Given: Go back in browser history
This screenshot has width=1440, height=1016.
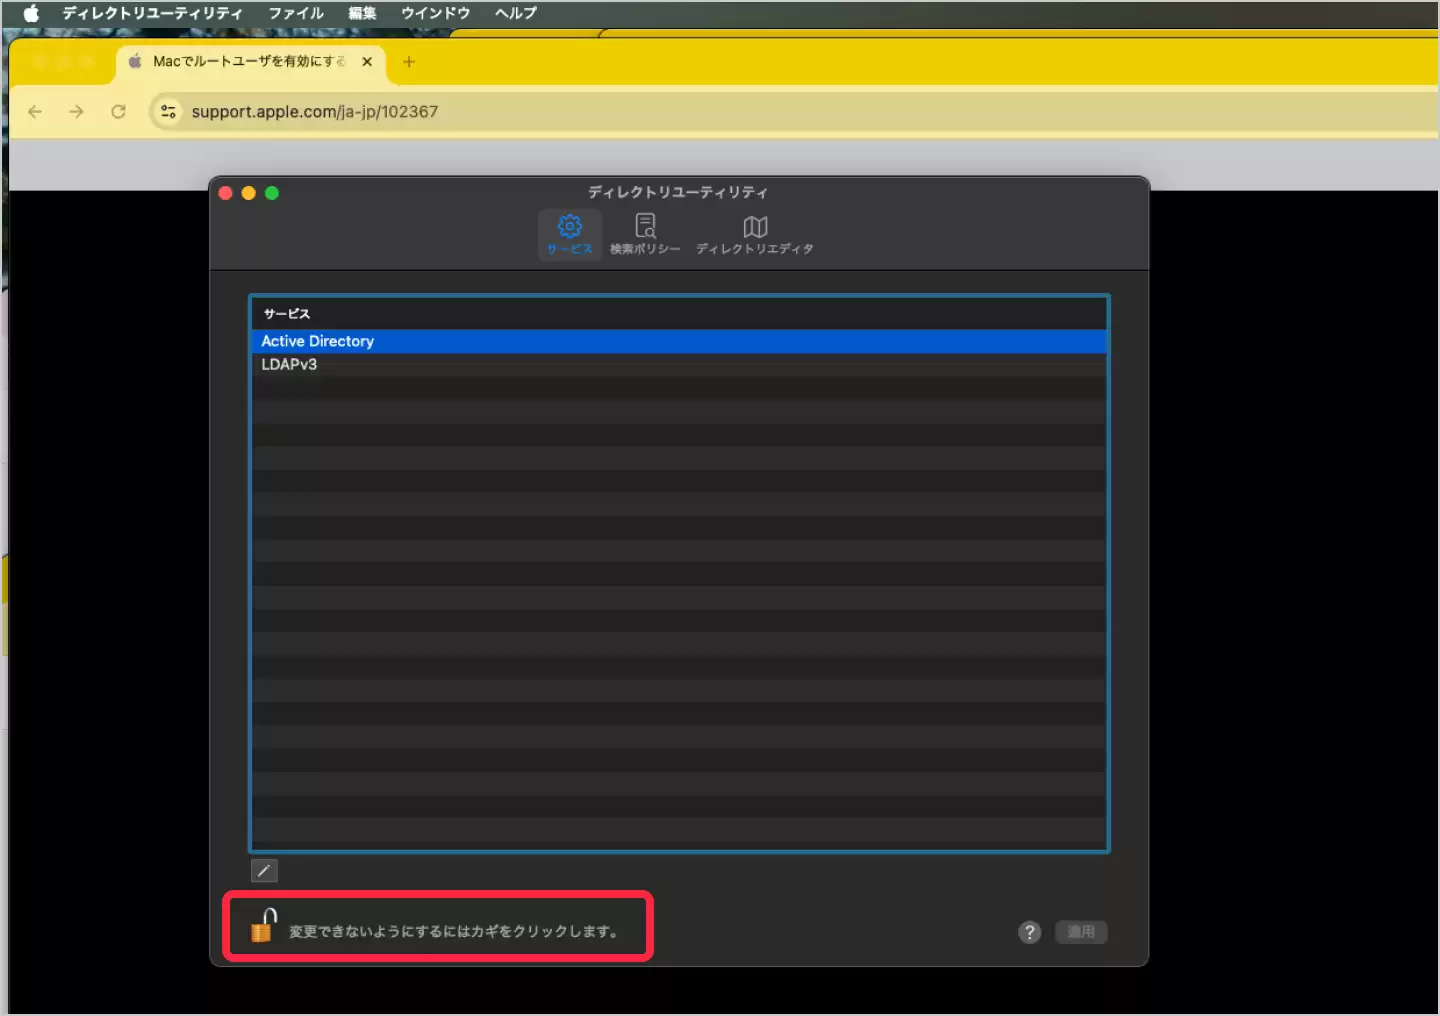Looking at the screenshot, I should [35, 111].
